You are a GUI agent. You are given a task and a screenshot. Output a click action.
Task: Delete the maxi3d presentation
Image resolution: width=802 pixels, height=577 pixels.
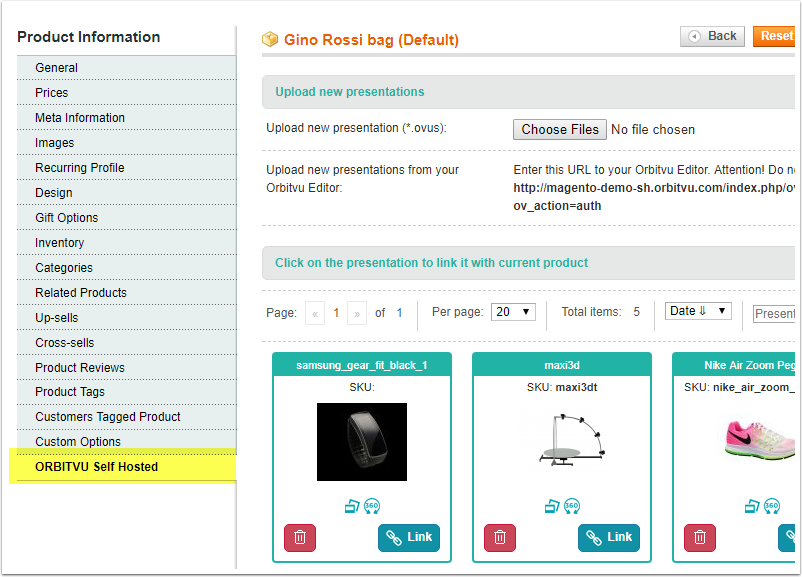click(x=500, y=538)
